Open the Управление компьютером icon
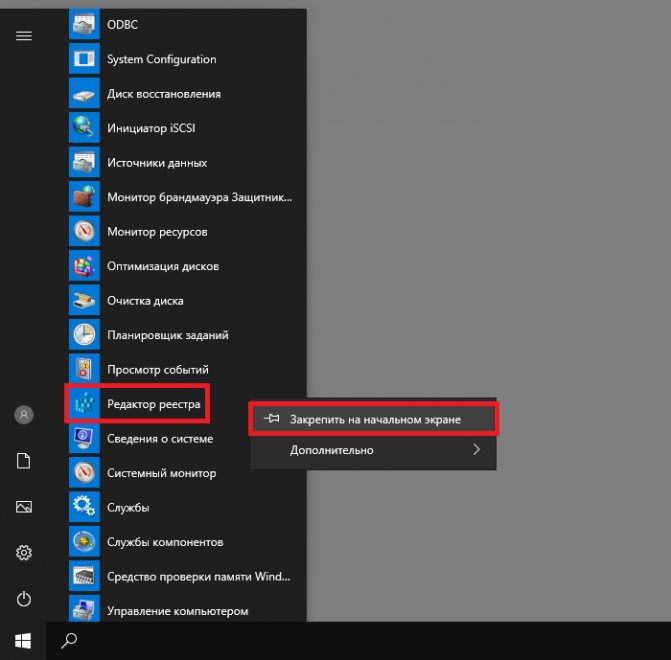This screenshot has height=660, width=671. click(84, 609)
